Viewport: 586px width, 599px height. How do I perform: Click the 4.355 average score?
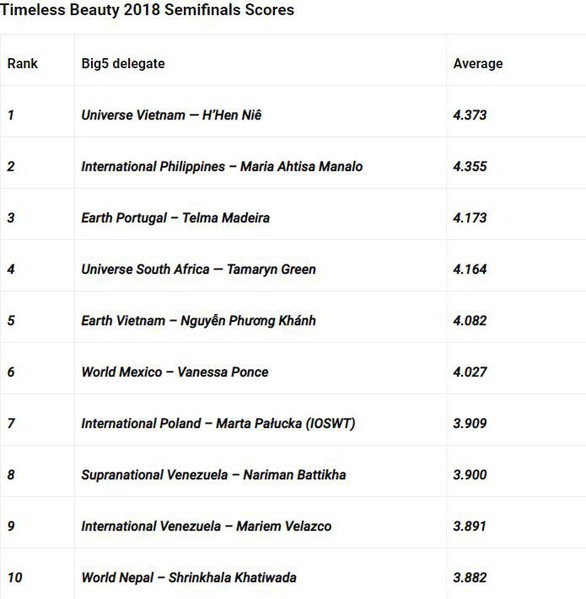click(470, 167)
